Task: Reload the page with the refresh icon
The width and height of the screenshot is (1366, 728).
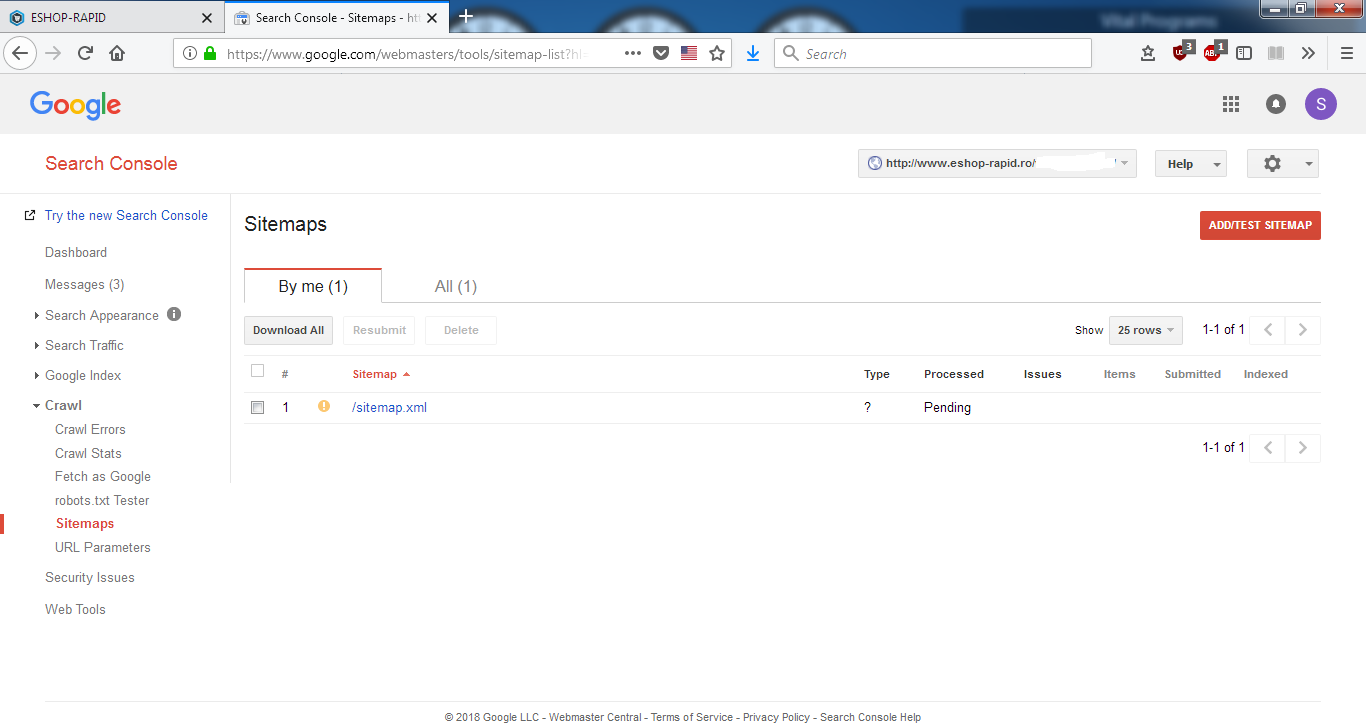Action: (85, 54)
